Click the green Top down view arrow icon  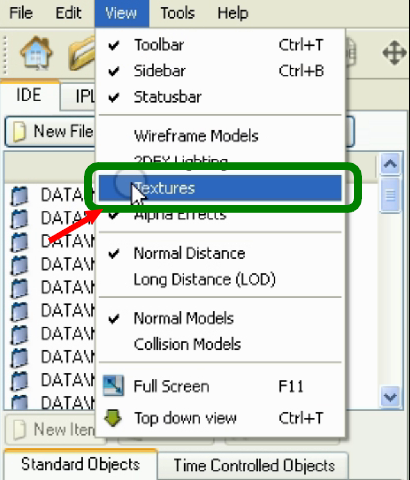pyautogui.click(x=113, y=418)
